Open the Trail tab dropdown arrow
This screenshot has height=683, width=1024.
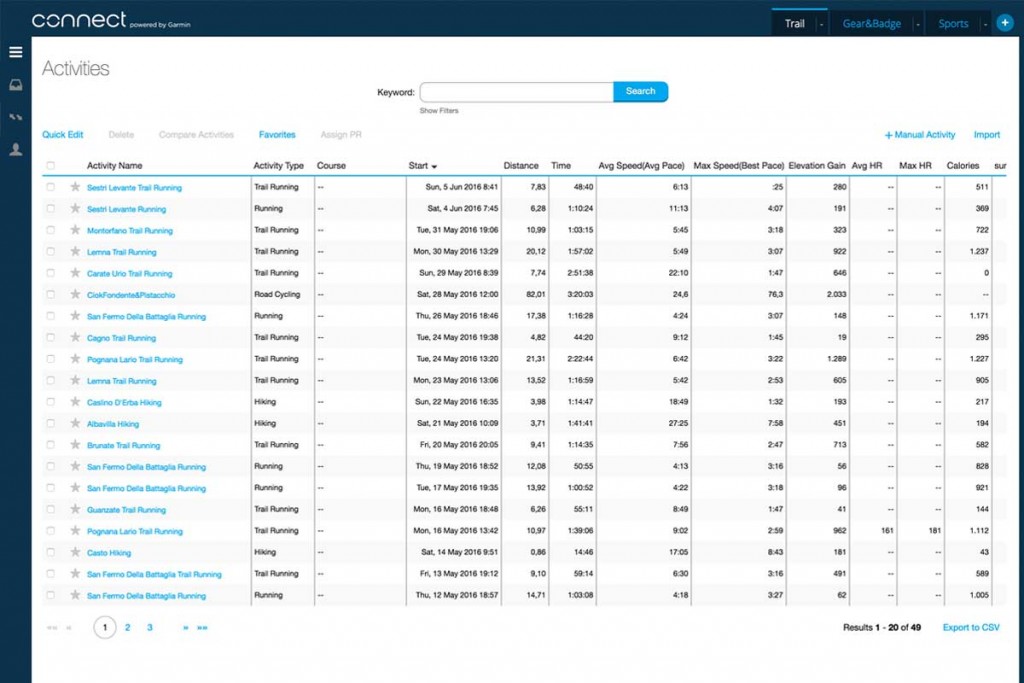tap(822, 24)
